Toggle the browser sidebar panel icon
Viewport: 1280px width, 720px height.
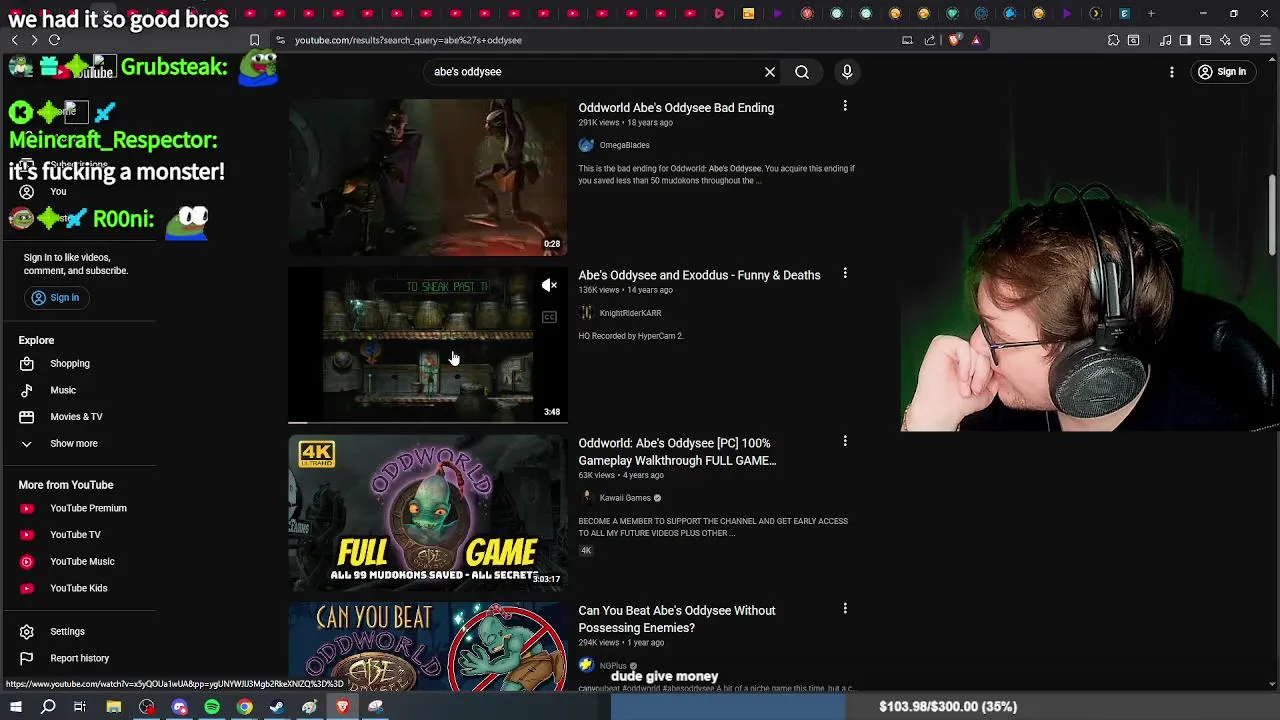click(x=1185, y=40)
